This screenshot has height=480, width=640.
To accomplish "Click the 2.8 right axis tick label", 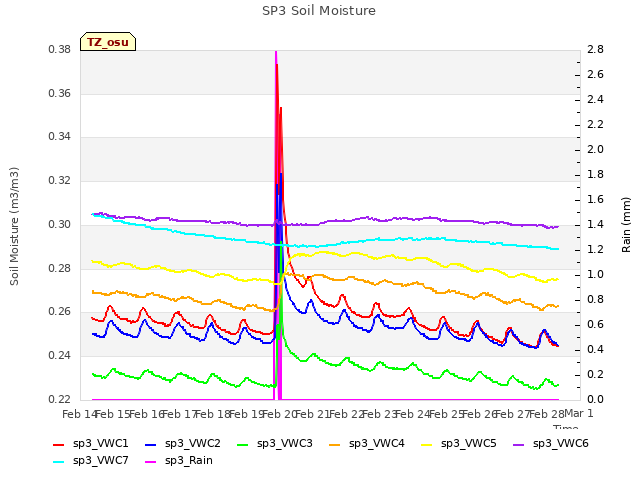I will [x=596, y=50].
